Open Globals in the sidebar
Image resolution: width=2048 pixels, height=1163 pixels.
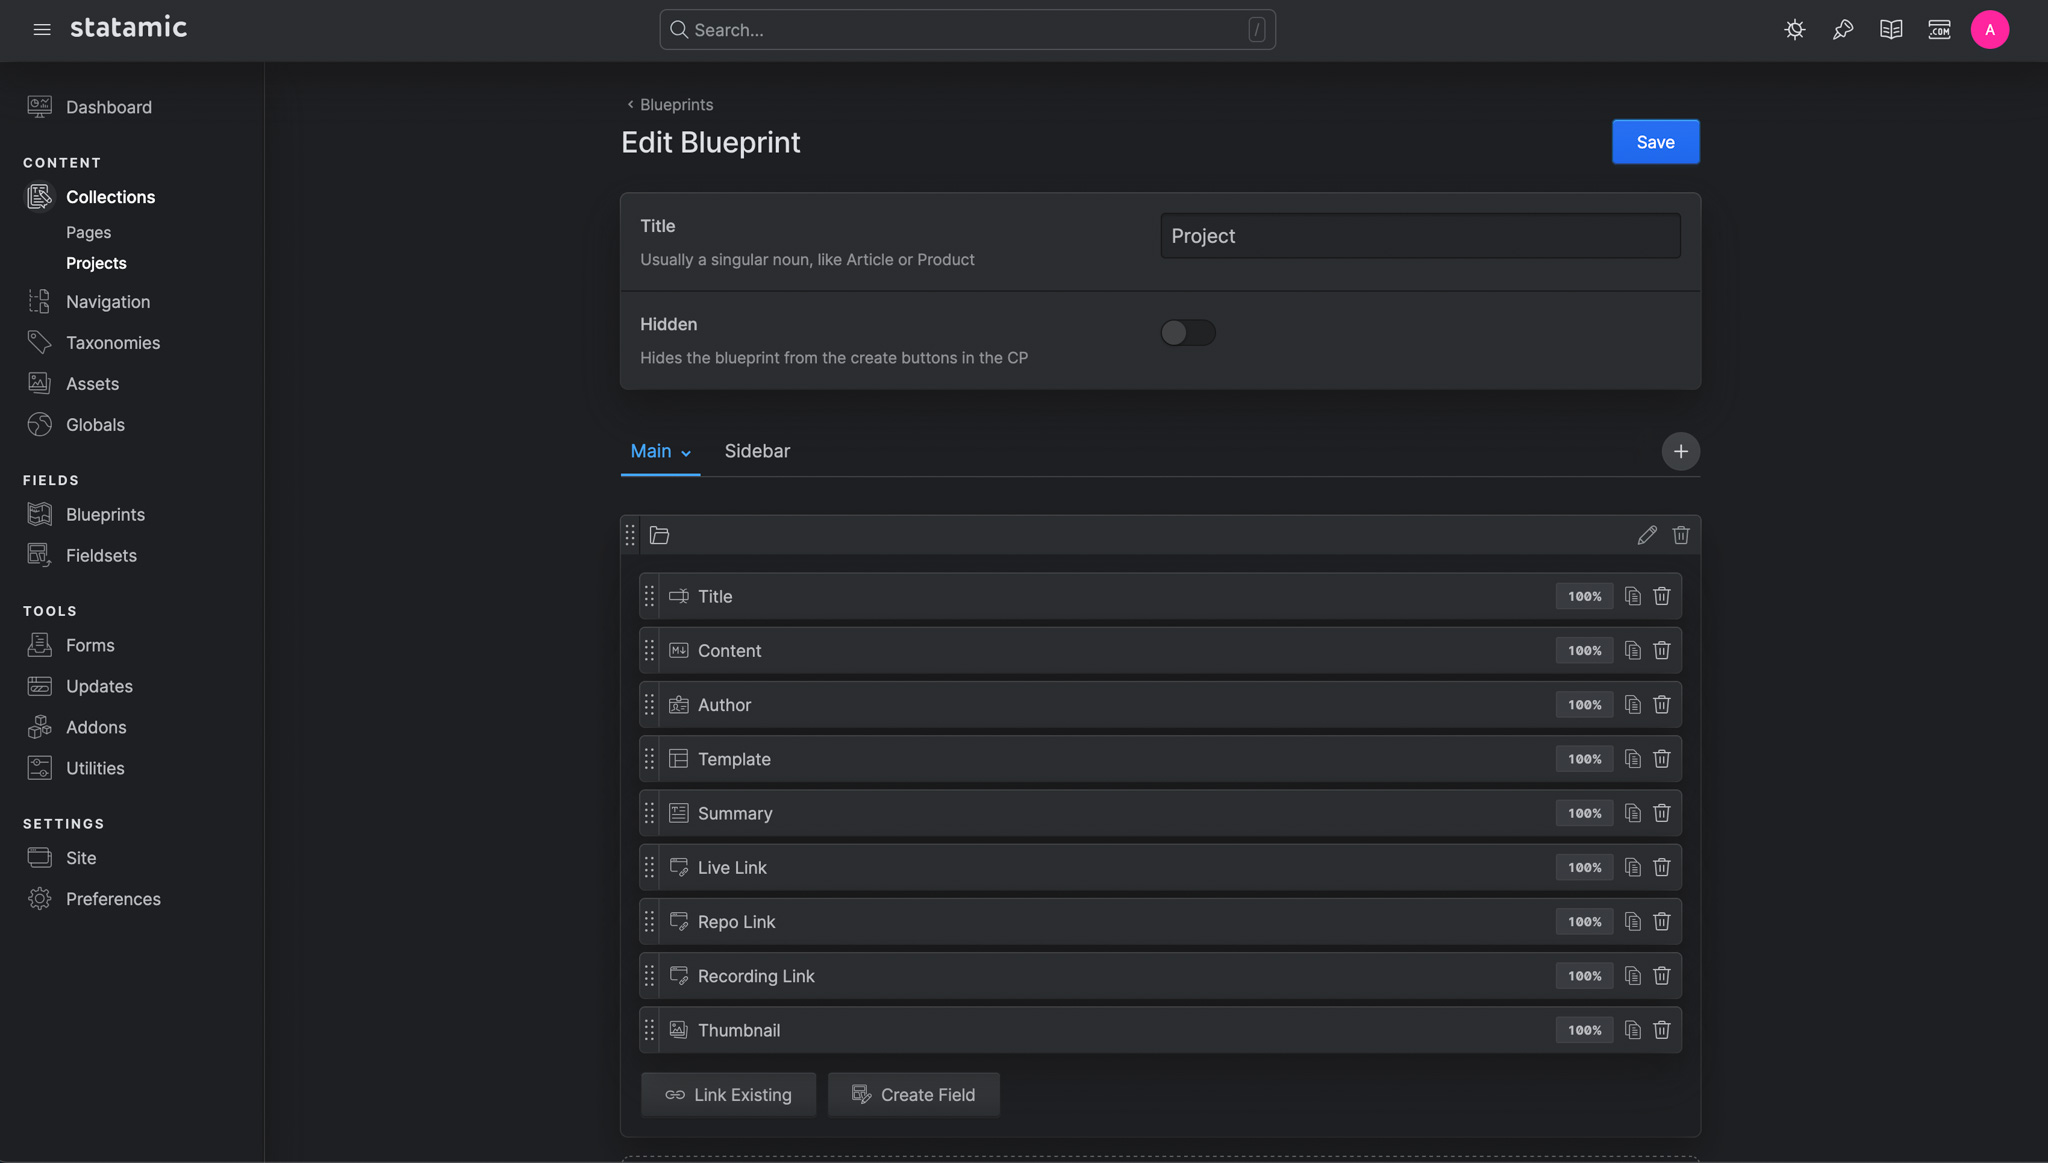point(95,425)
